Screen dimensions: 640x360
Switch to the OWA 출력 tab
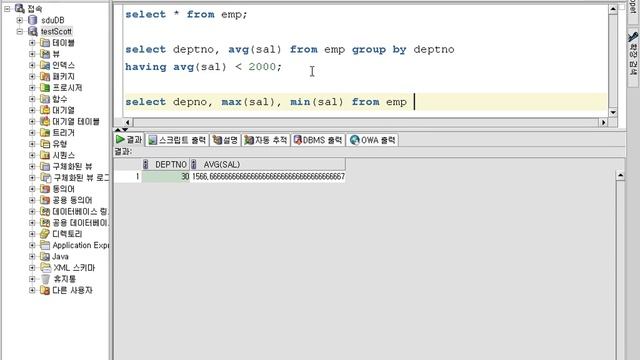(x=373, y=140)
